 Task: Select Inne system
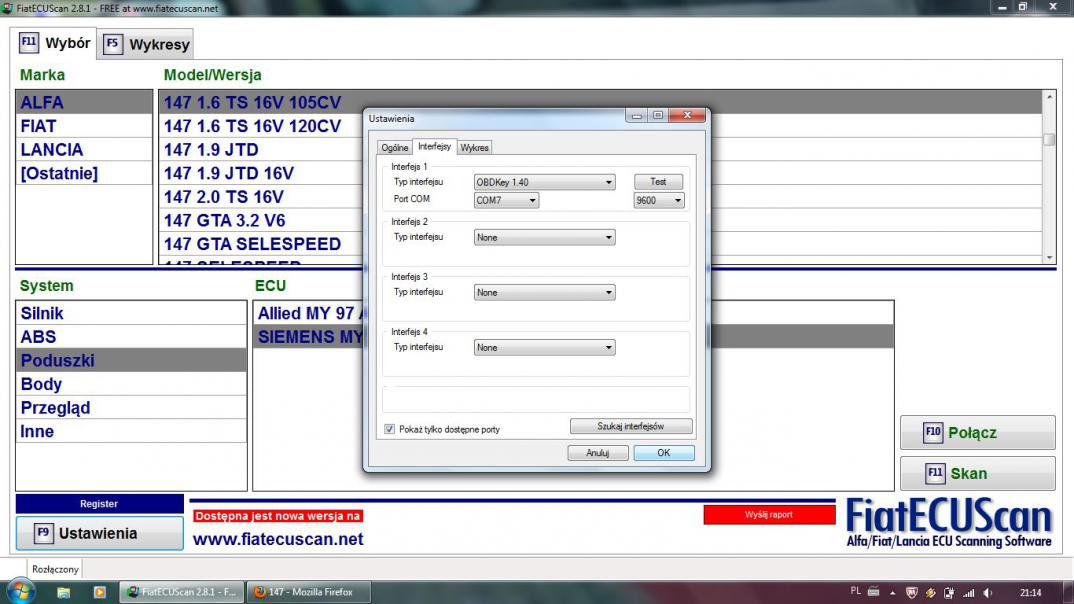point(131,431)
